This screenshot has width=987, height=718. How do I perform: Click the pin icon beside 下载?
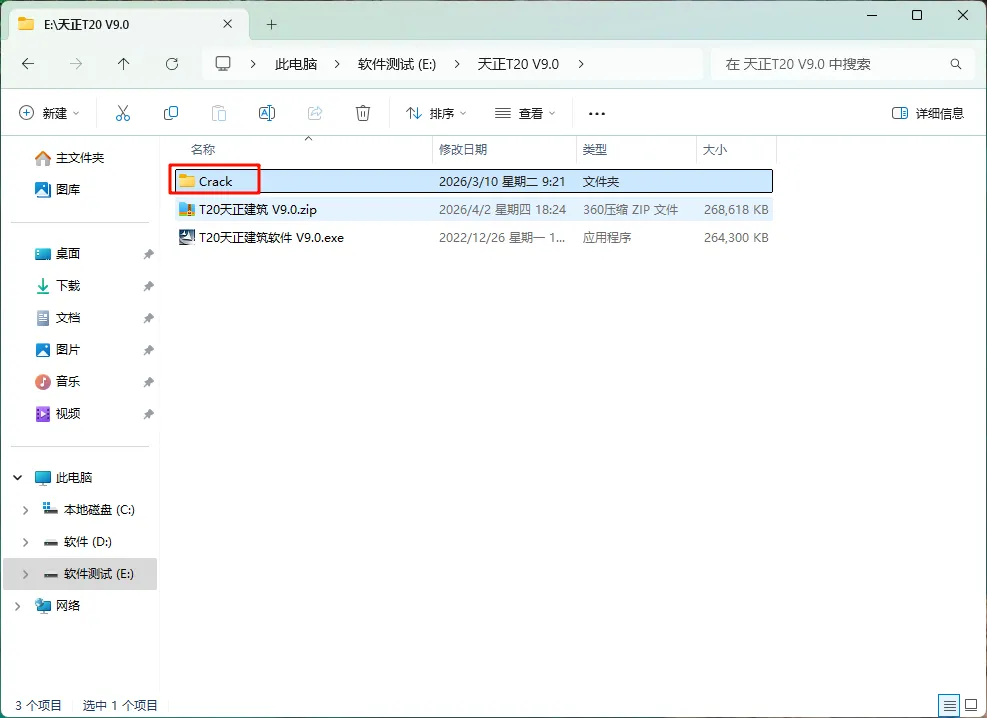pyautogui.click(x=149, y=286)
